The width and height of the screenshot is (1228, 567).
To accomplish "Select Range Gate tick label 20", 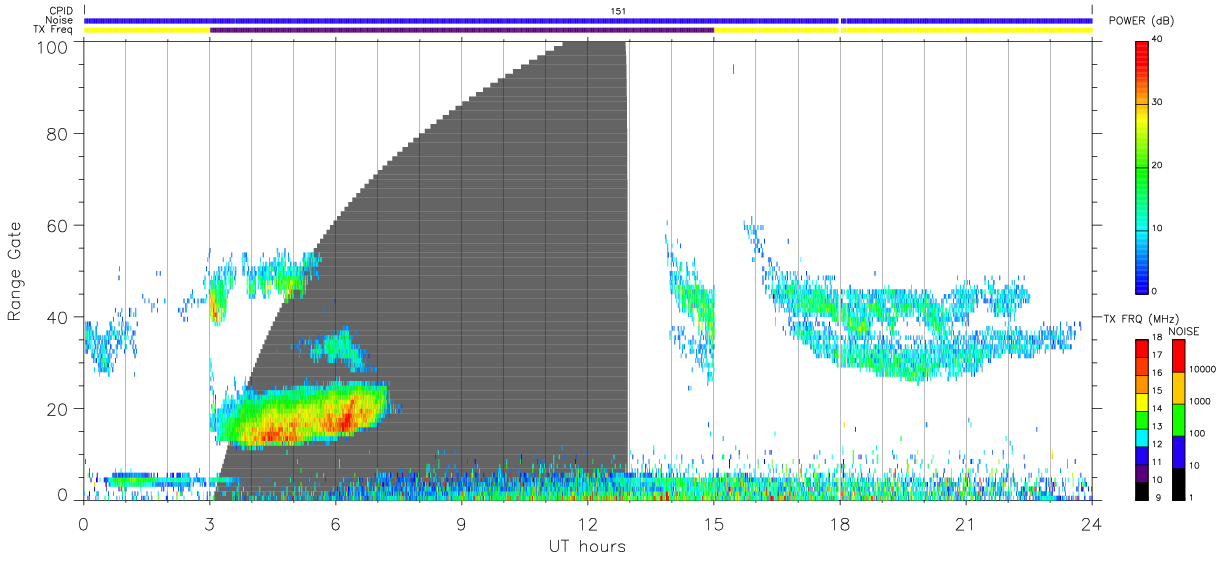I will click(57, 409).
